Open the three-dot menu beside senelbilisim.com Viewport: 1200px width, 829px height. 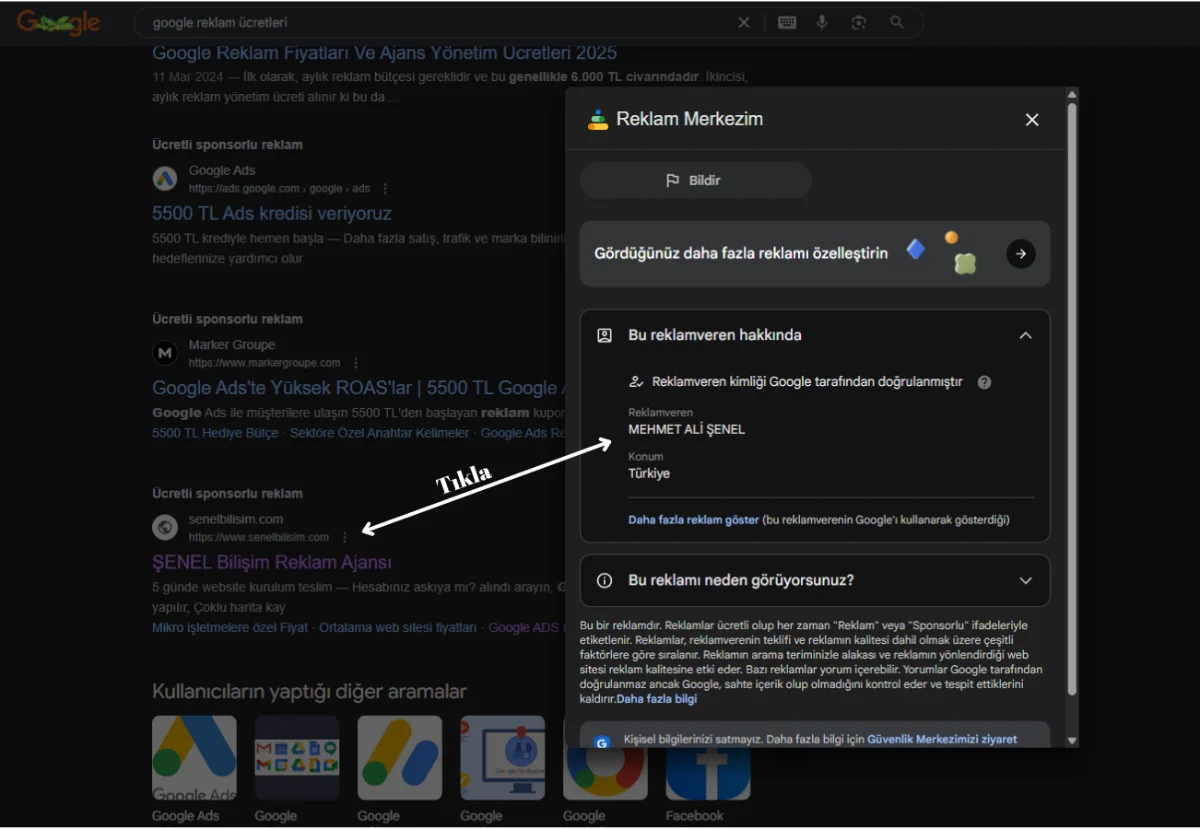tap(345, 537)
